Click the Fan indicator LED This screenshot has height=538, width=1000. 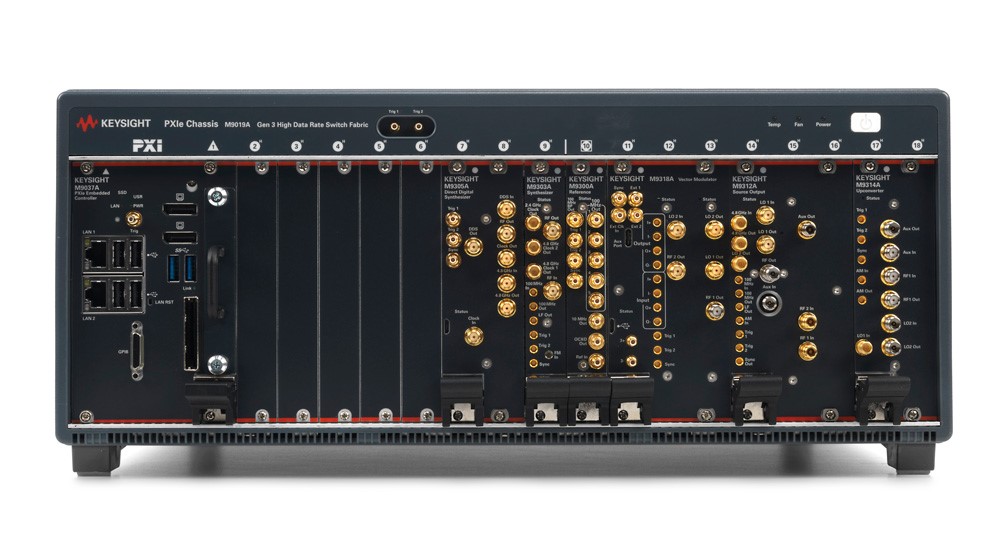pos(798,119)
